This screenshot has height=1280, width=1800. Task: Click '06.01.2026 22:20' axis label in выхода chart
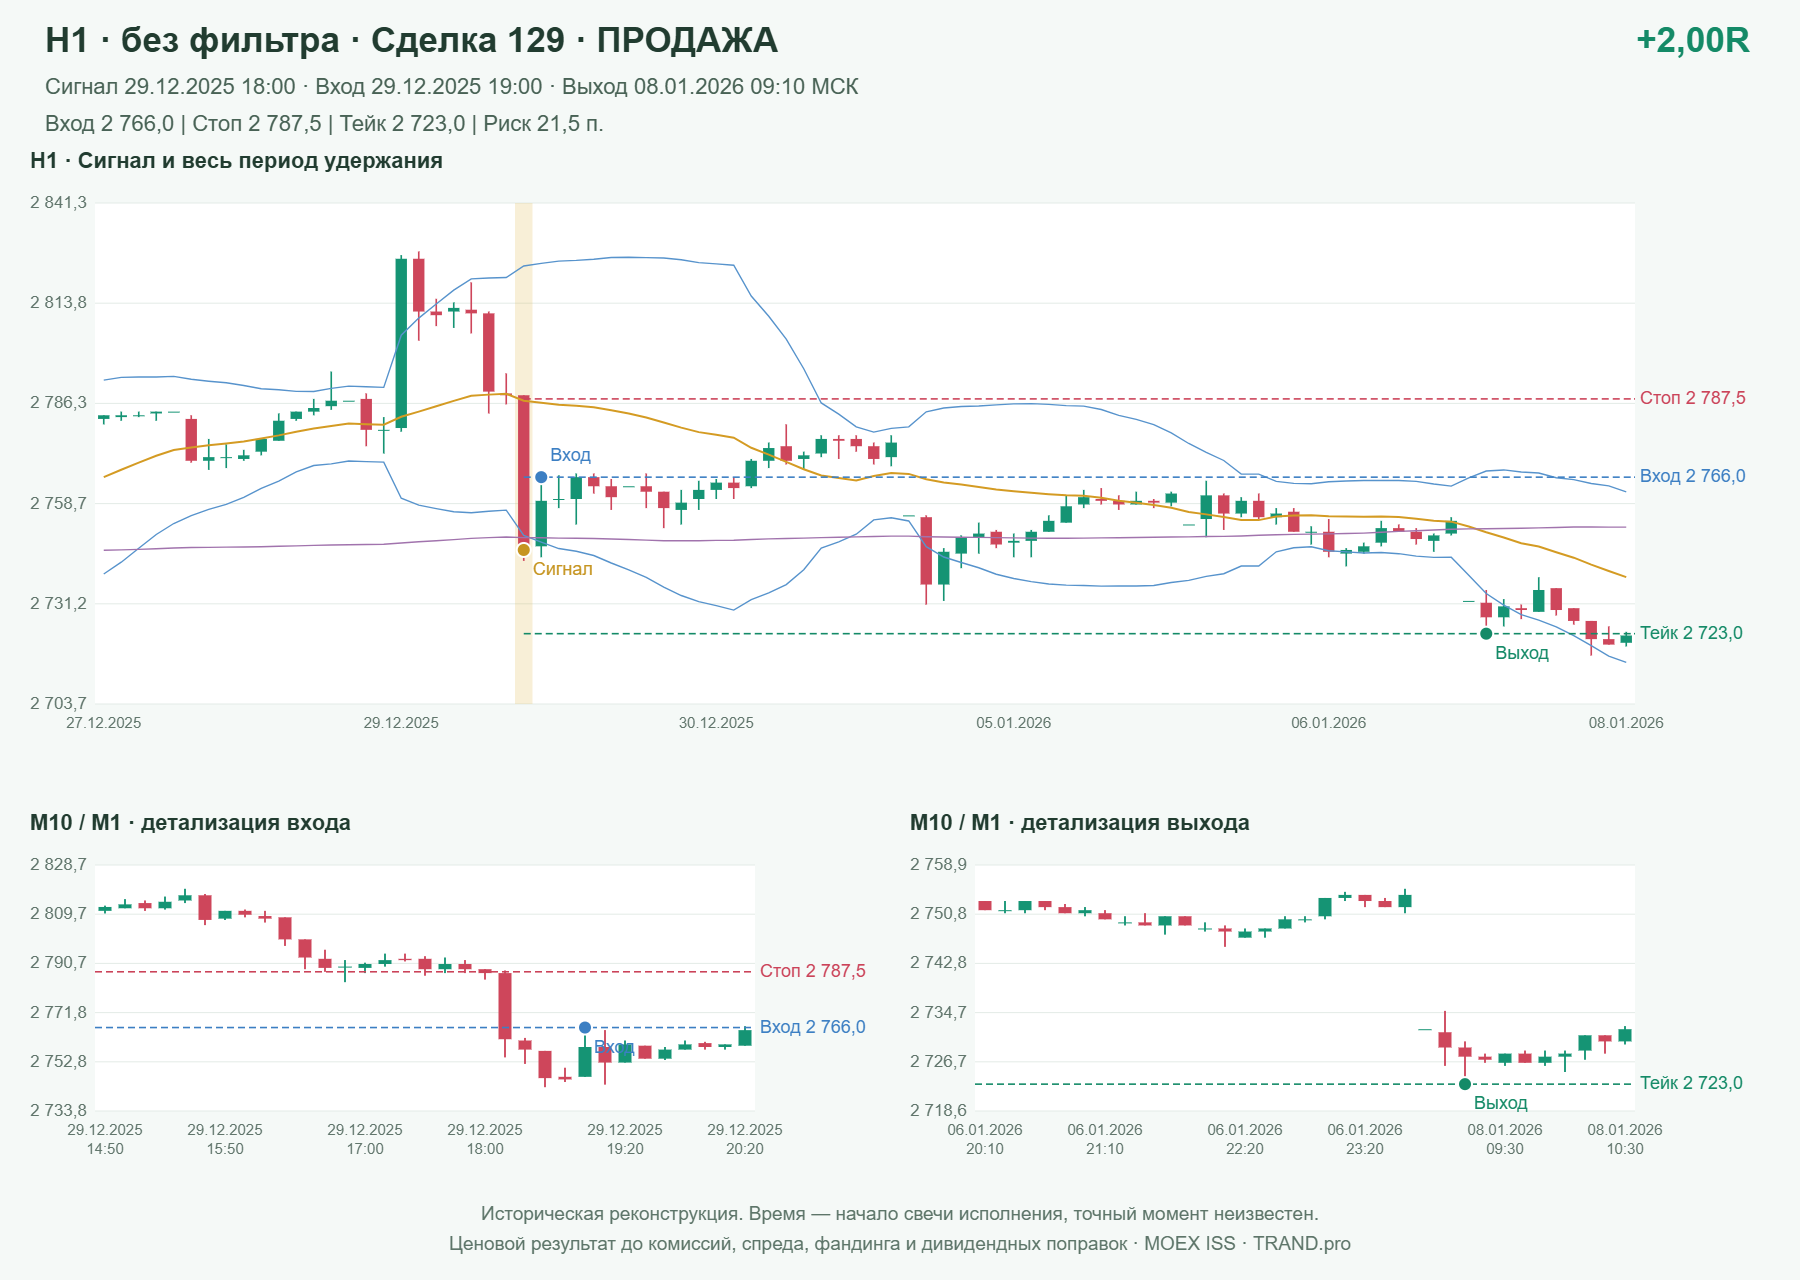coord(1245,1139)
